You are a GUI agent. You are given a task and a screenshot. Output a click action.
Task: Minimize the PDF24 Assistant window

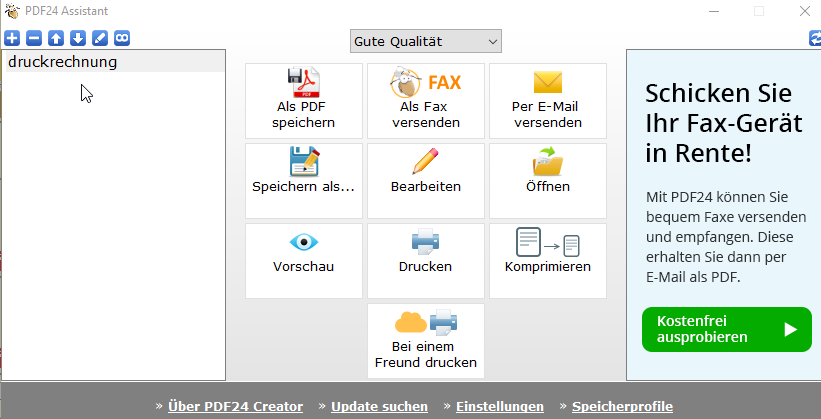click(714, 11)
